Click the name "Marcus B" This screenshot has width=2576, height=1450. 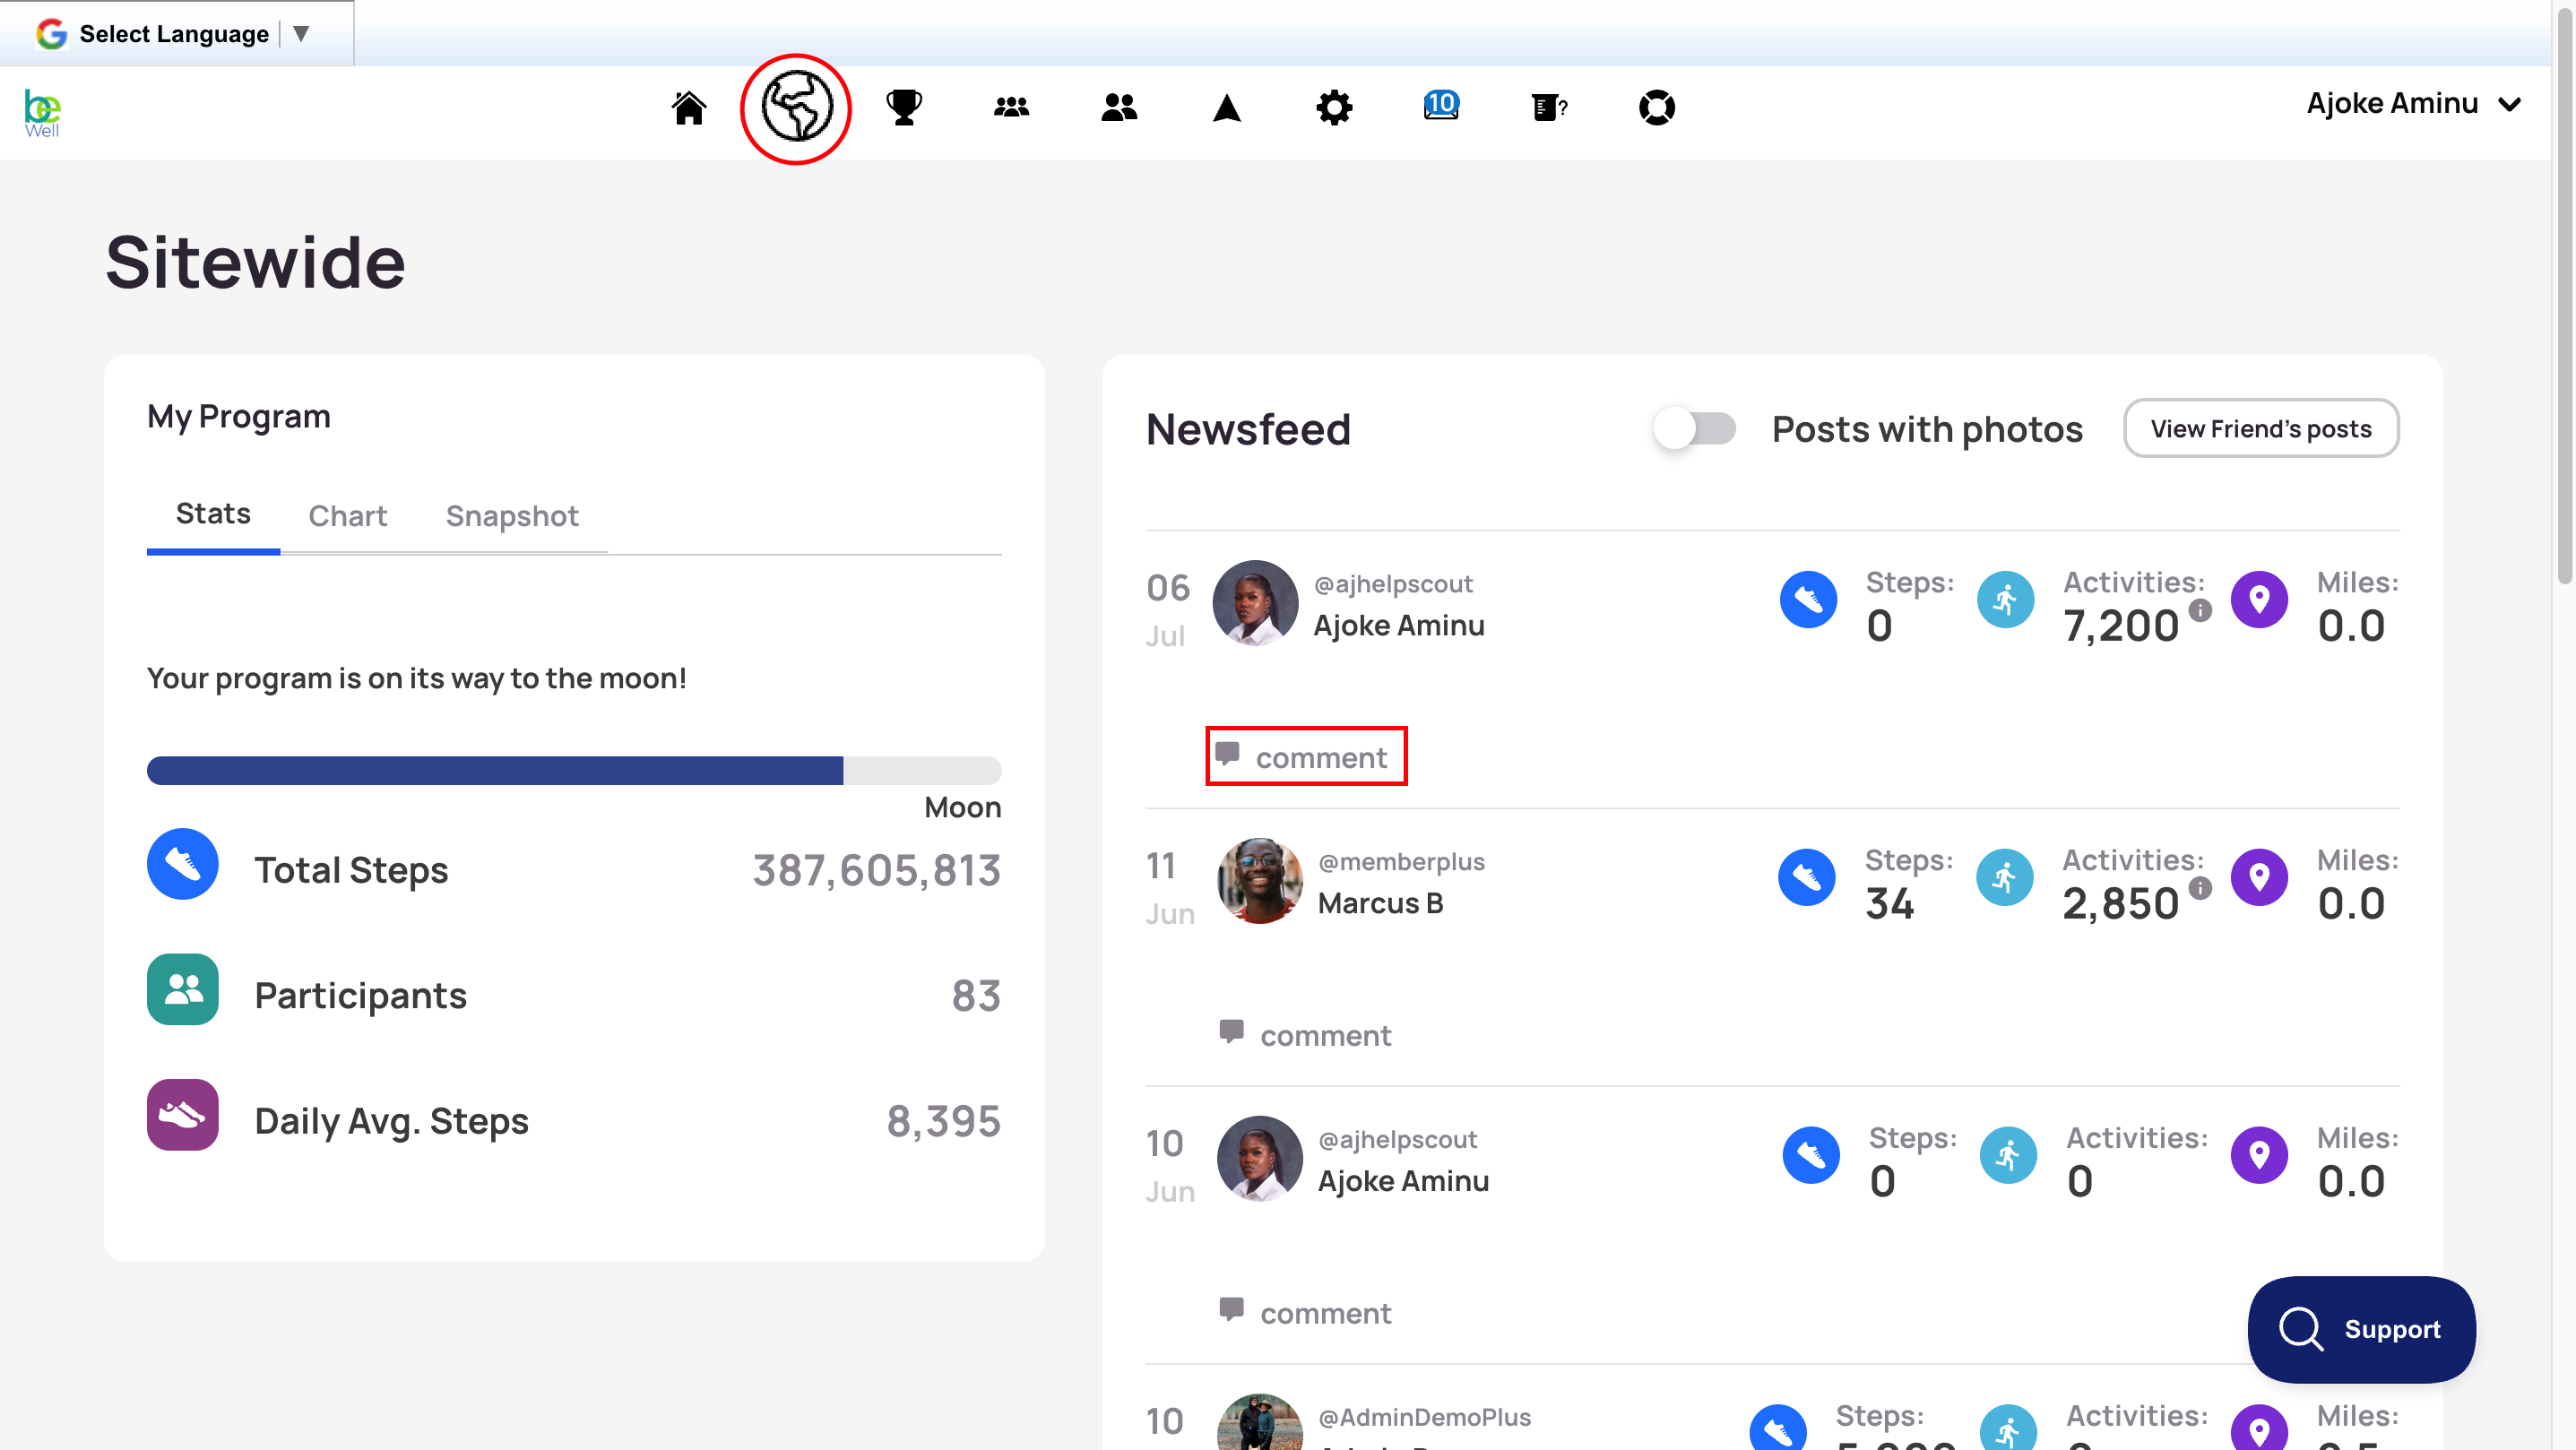click(x=1380, y=903)
